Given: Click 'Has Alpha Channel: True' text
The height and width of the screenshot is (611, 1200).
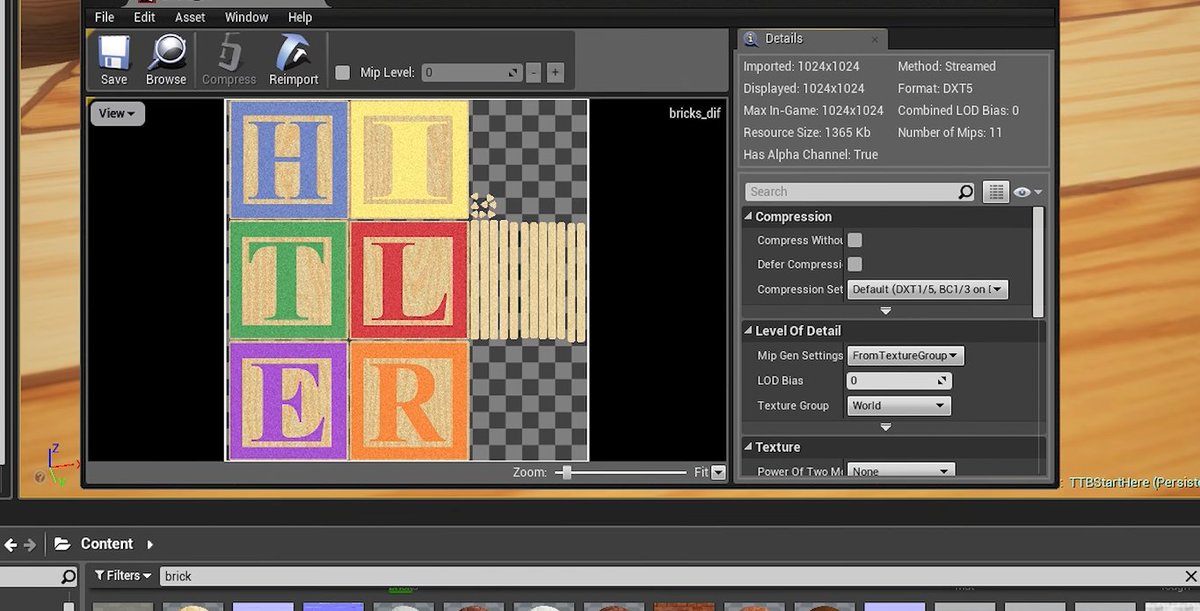Looking at the screenshot, I should click(x=810, y=155).
